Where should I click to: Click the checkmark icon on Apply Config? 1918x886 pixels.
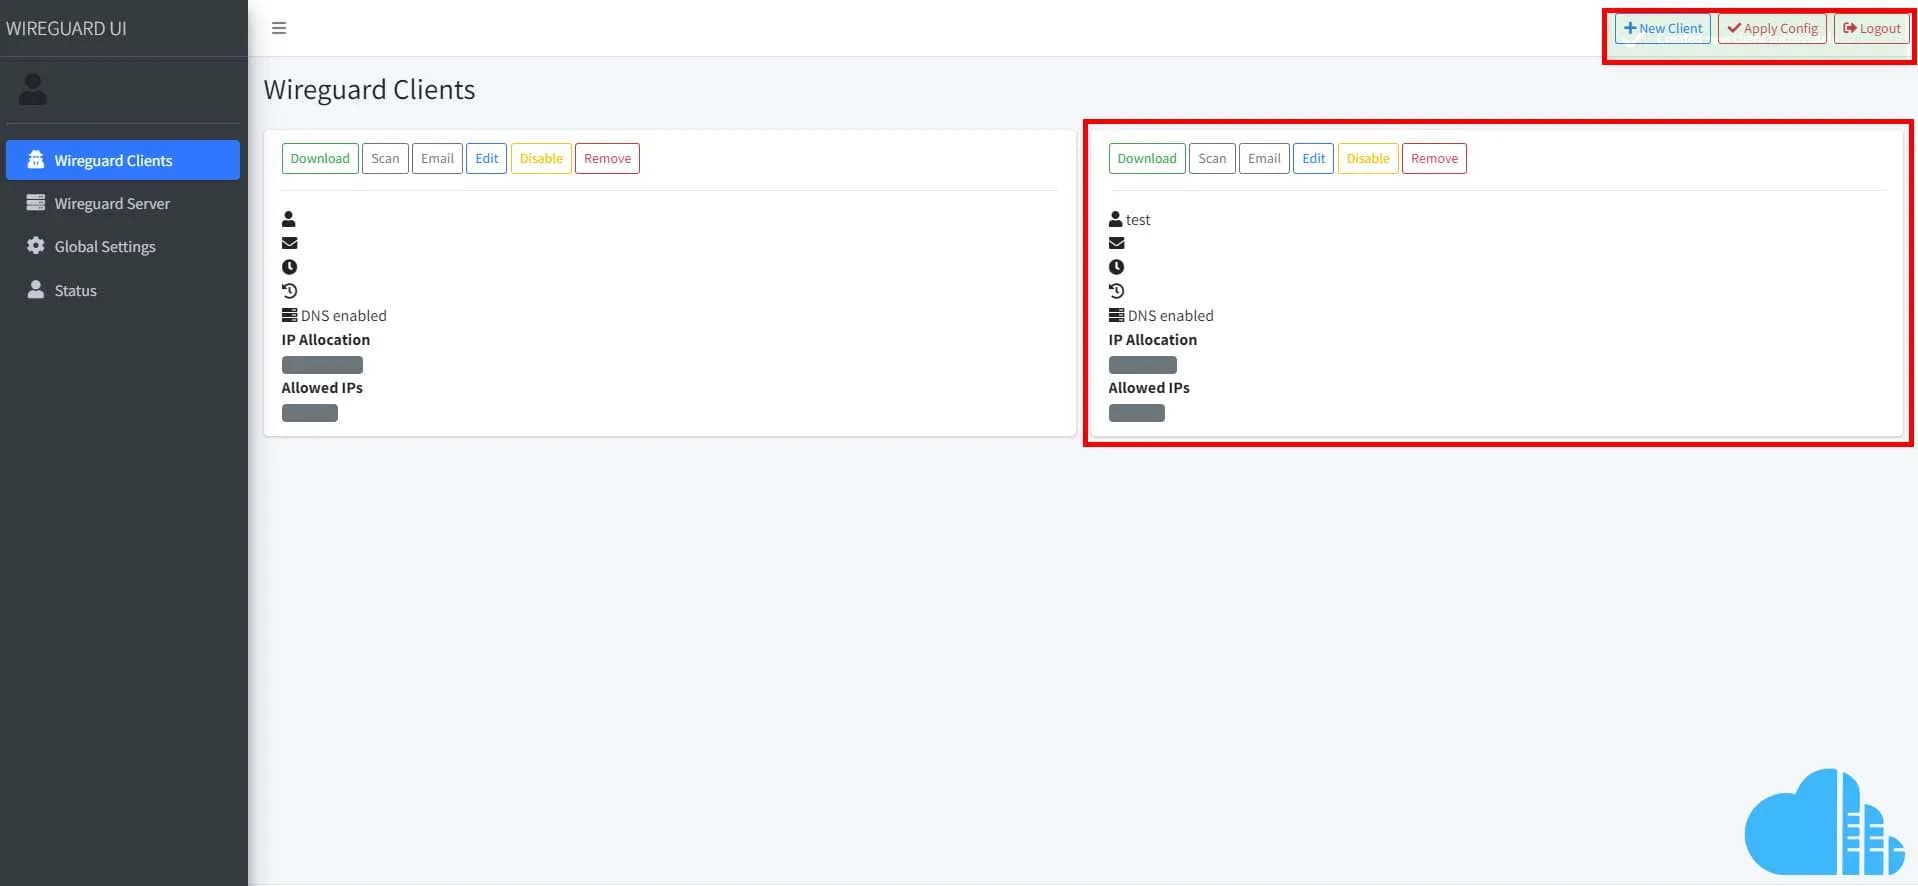pyautogui.click(x=1734, y=28)
